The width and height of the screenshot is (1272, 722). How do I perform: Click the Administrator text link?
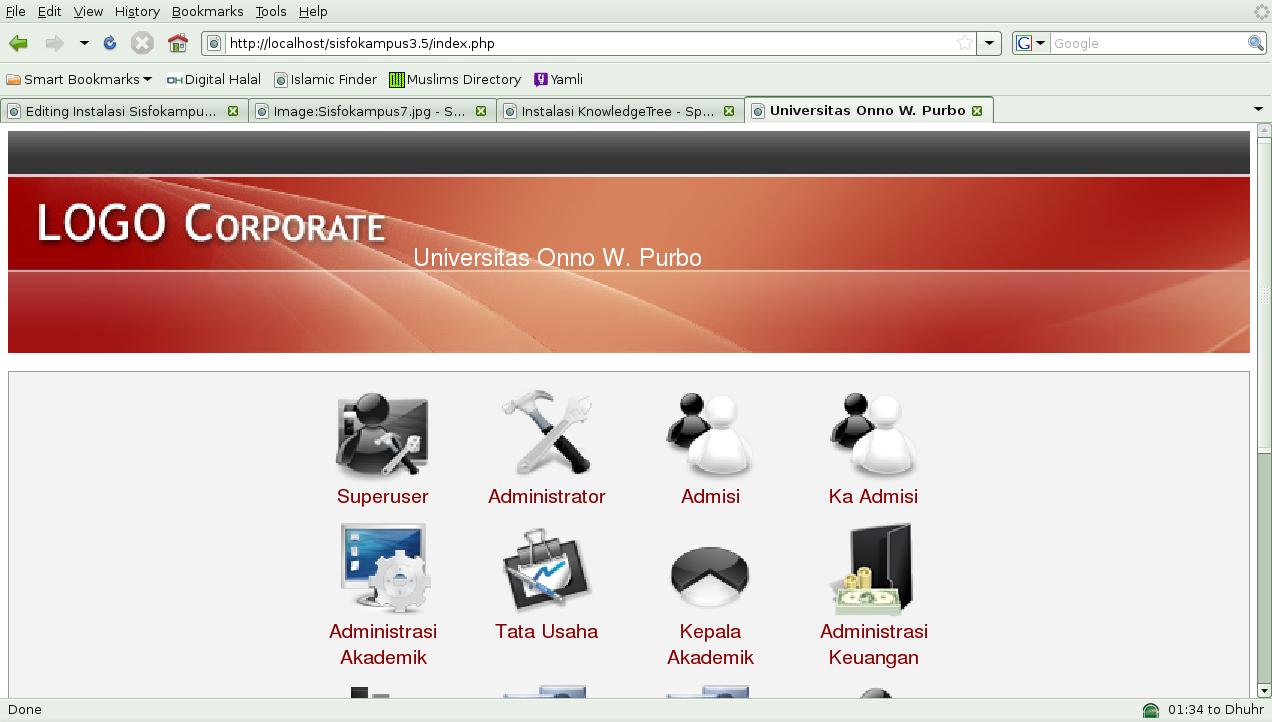pos(546,496)
